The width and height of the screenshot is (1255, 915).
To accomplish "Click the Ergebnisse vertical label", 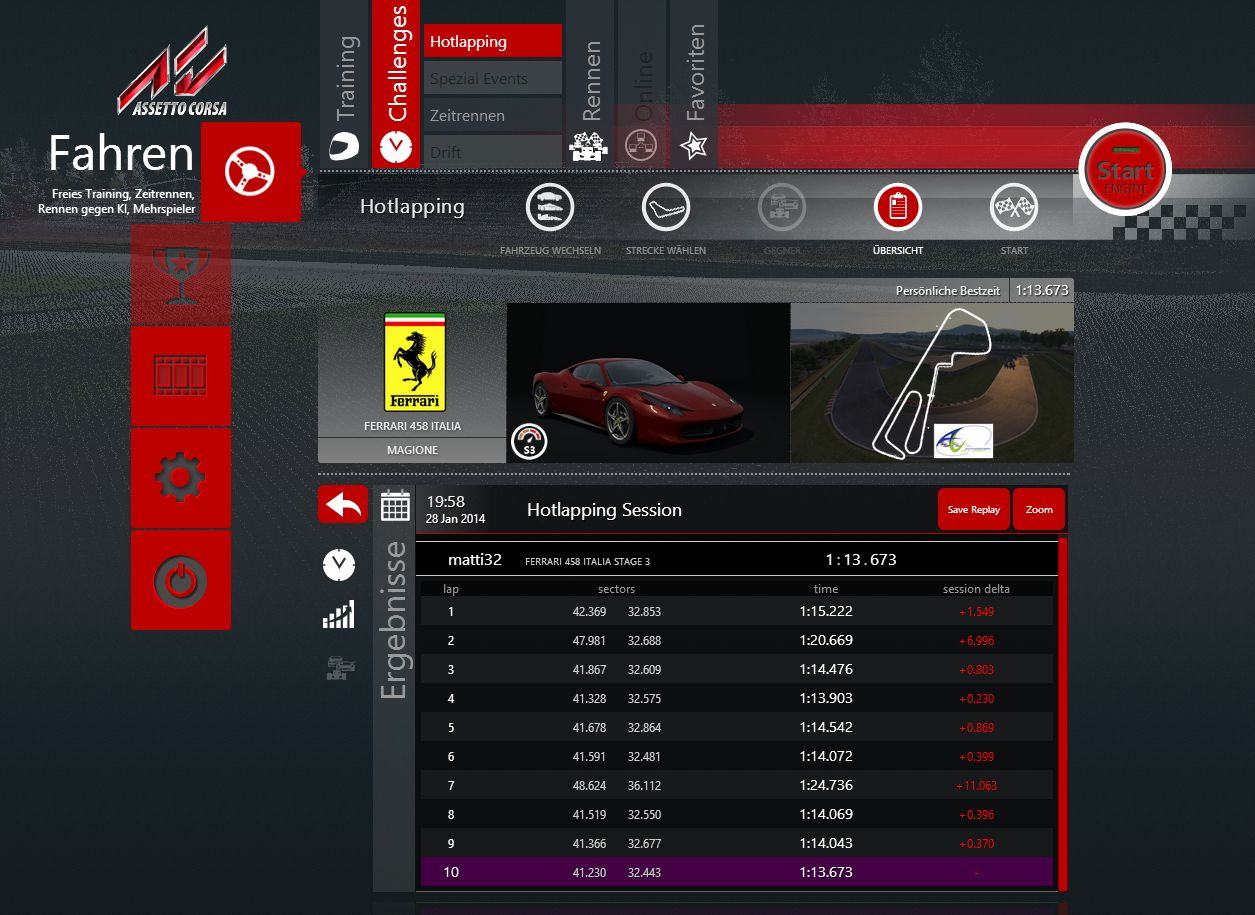I will [x=395, y=620].
